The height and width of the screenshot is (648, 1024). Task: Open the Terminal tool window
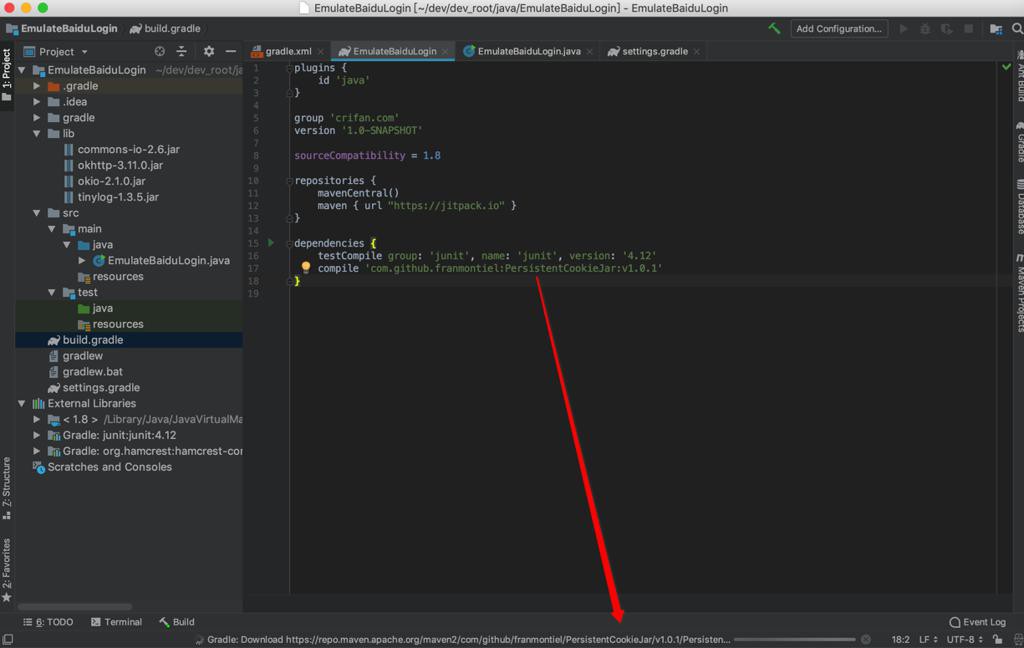[x=116, y=622]
